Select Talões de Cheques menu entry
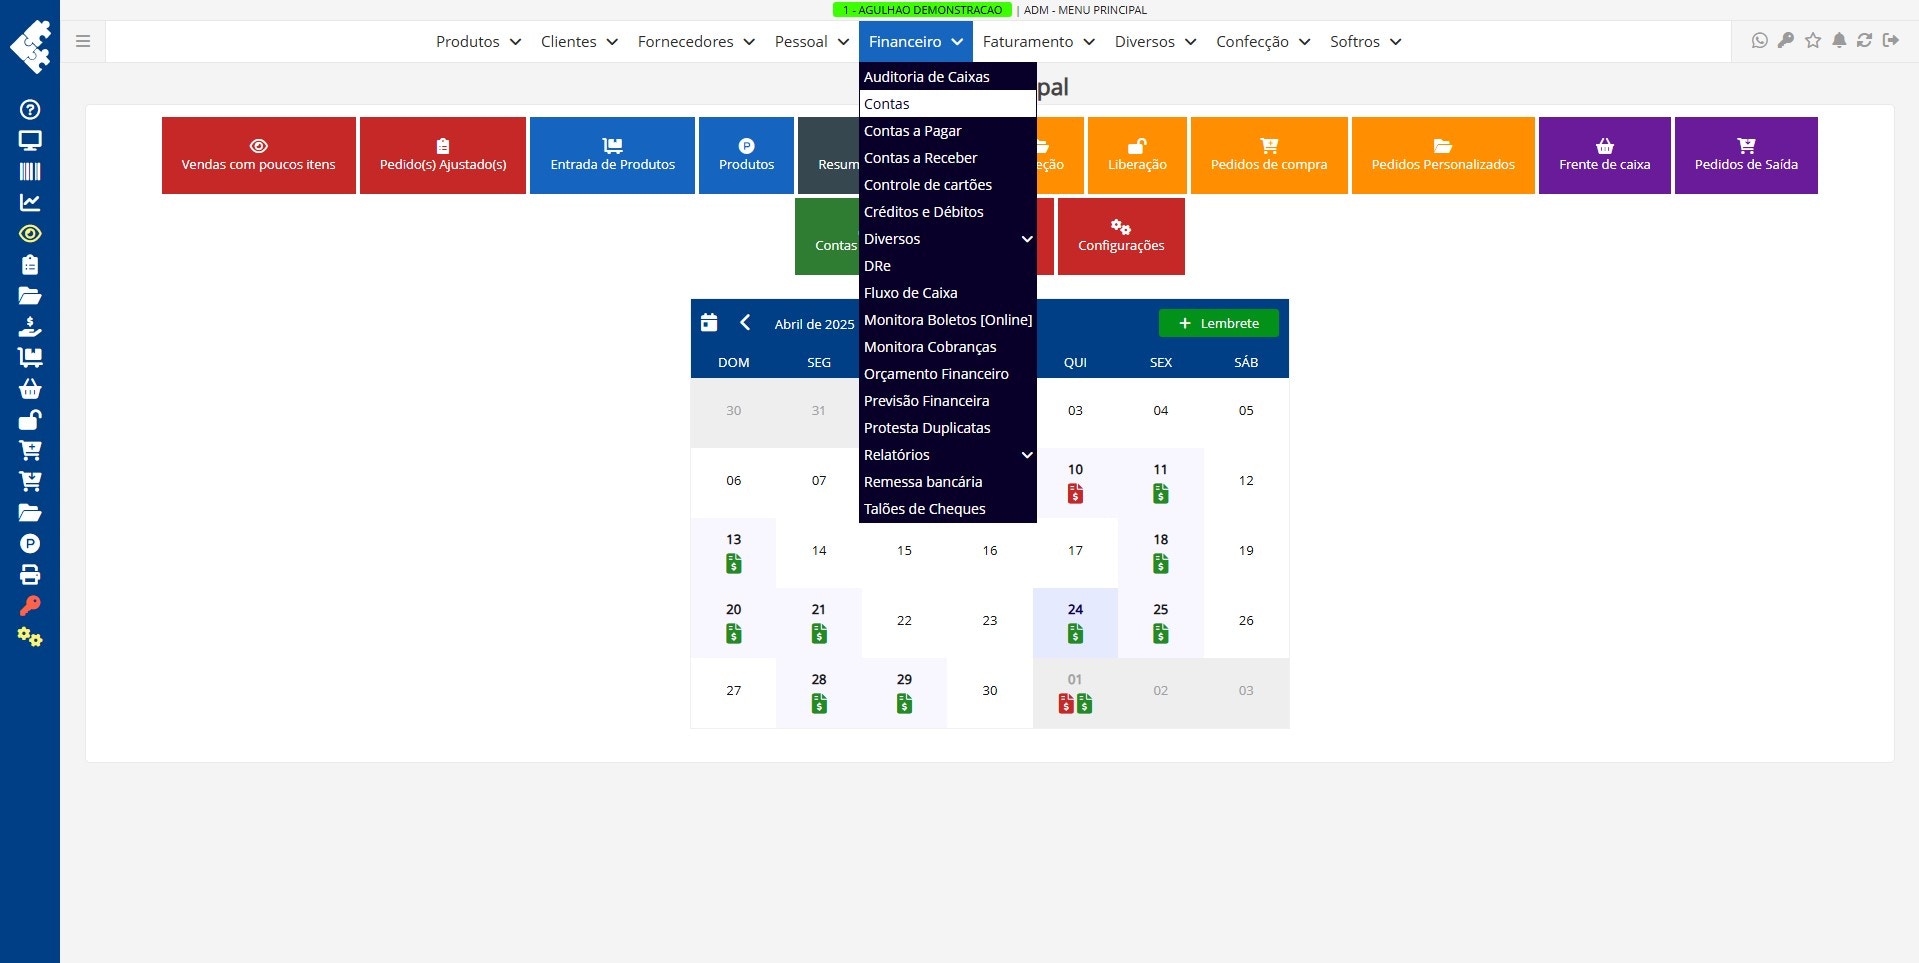The image size is (1919, 963). (x=947, y=509)
